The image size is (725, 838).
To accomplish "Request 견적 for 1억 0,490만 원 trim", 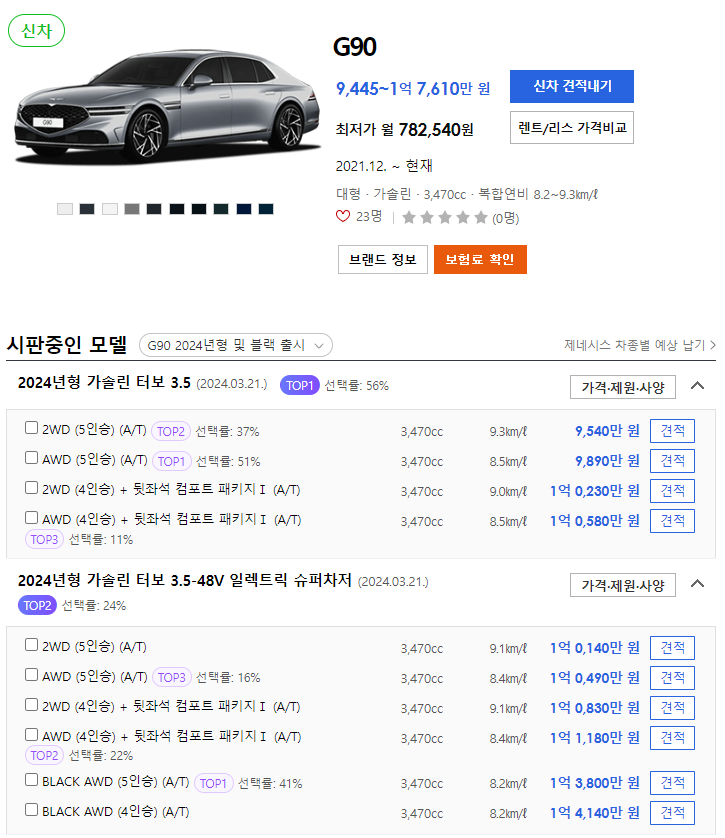I will click(672, 678).
